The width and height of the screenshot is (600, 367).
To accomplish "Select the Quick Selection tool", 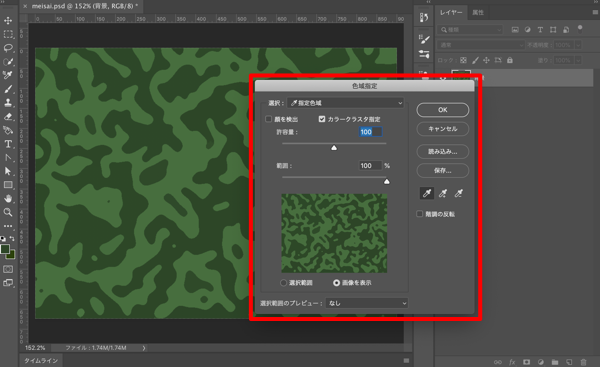I will (x=8, y=62).
